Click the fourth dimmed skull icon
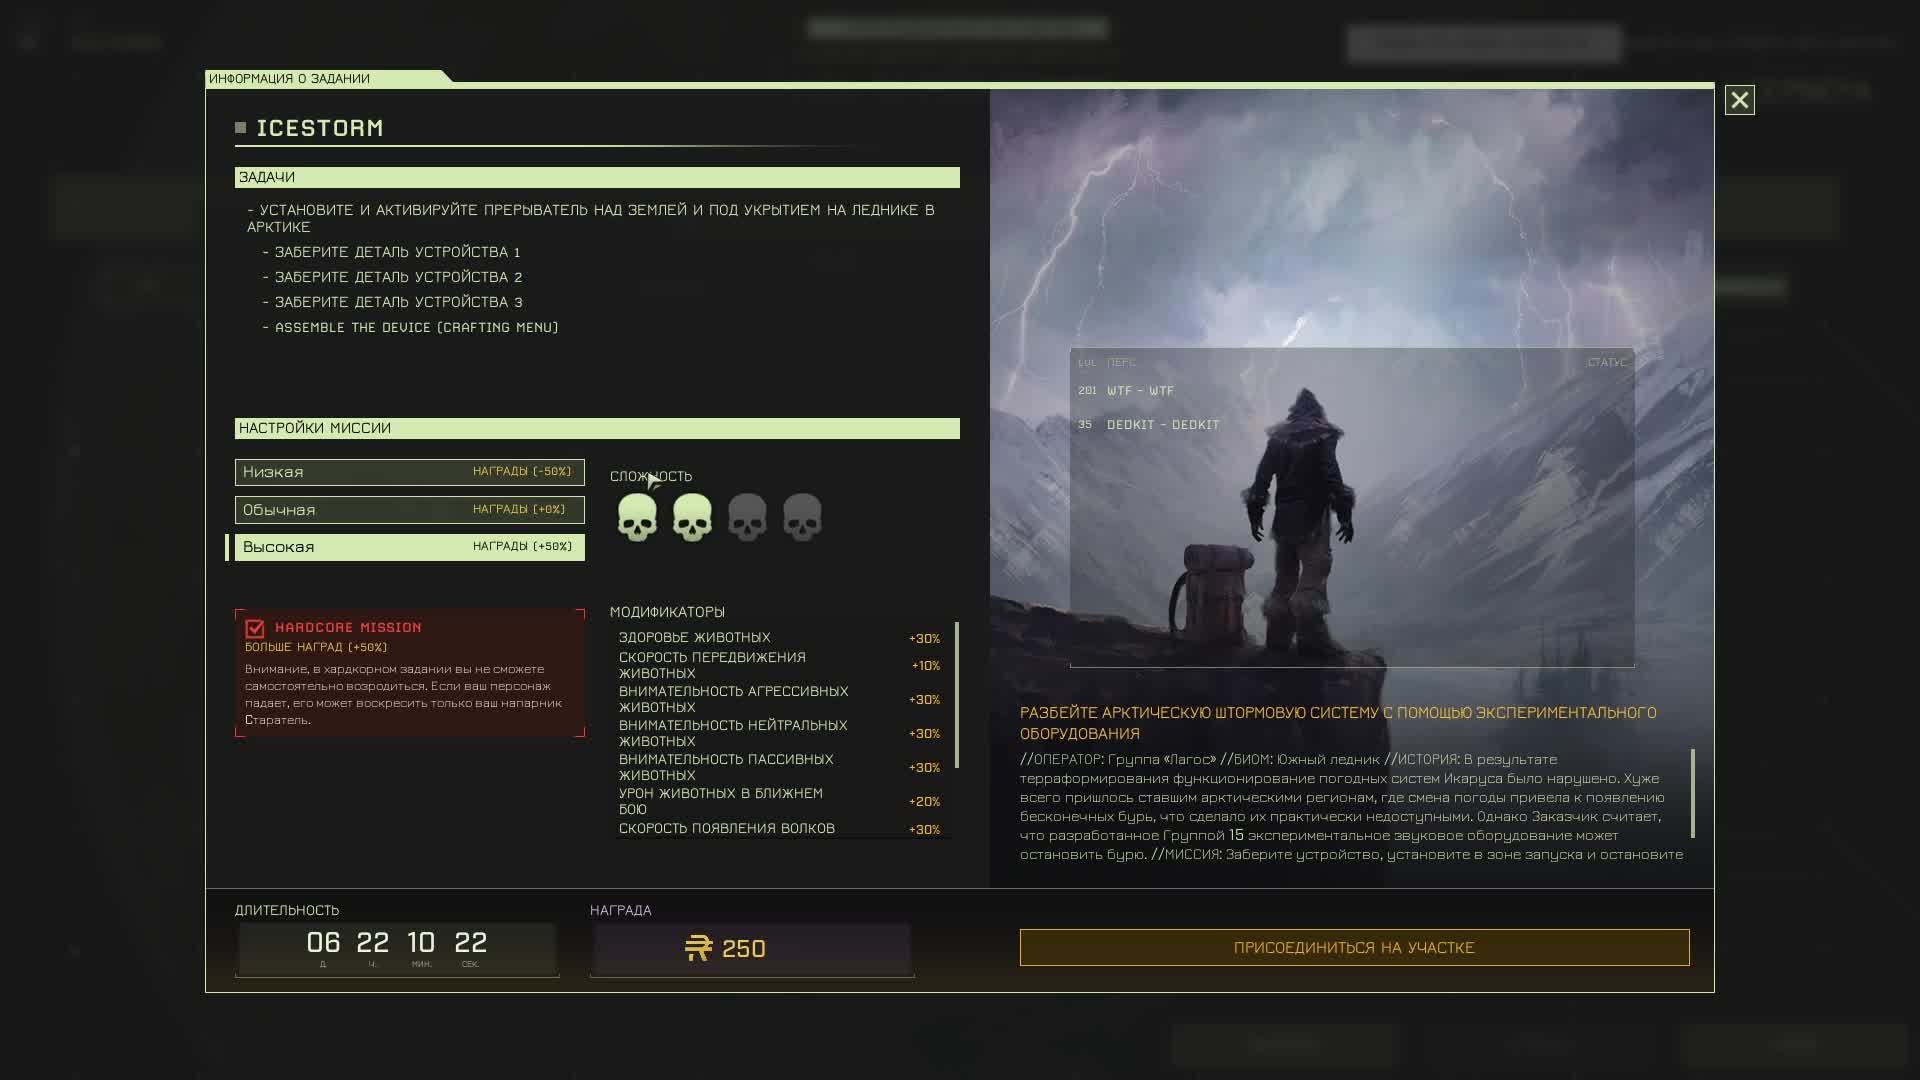The width and height of the screenshot is (1920, 1080). point(802,517)
